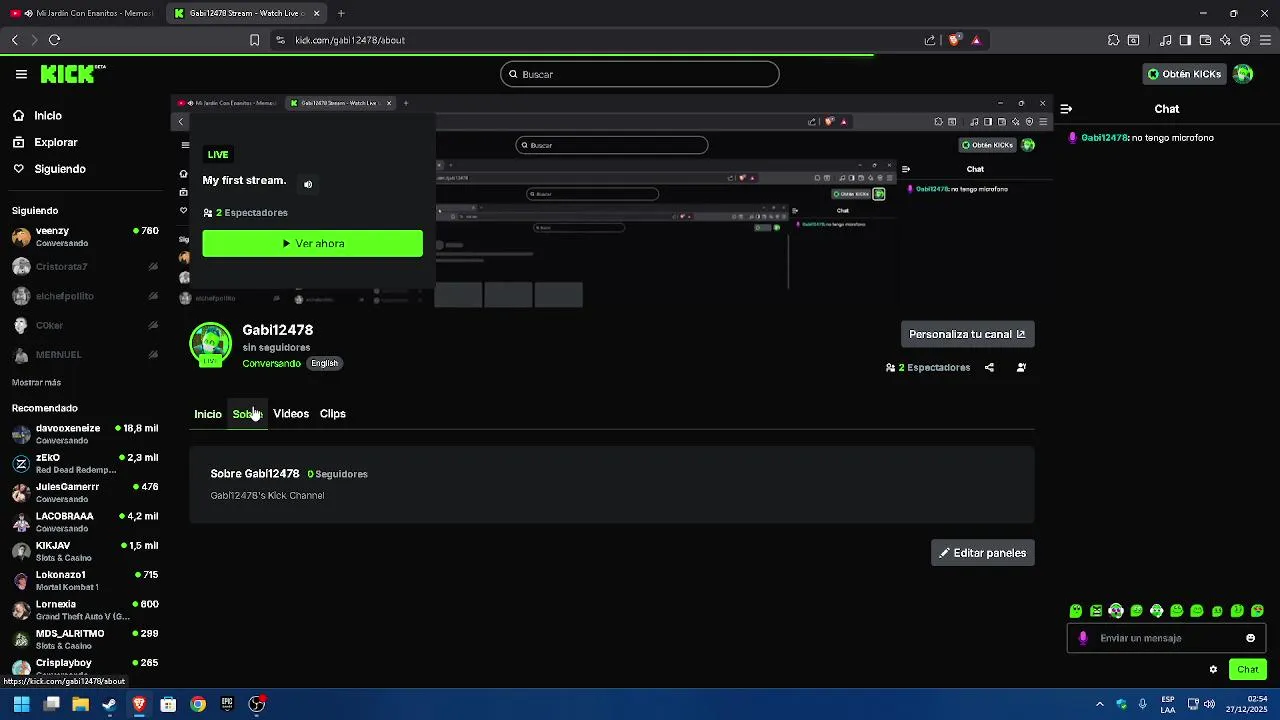Image resolution: width=1280 pixels, height=720 pixels.
Task: Show hidden system tray icons
Action: 1100,704
